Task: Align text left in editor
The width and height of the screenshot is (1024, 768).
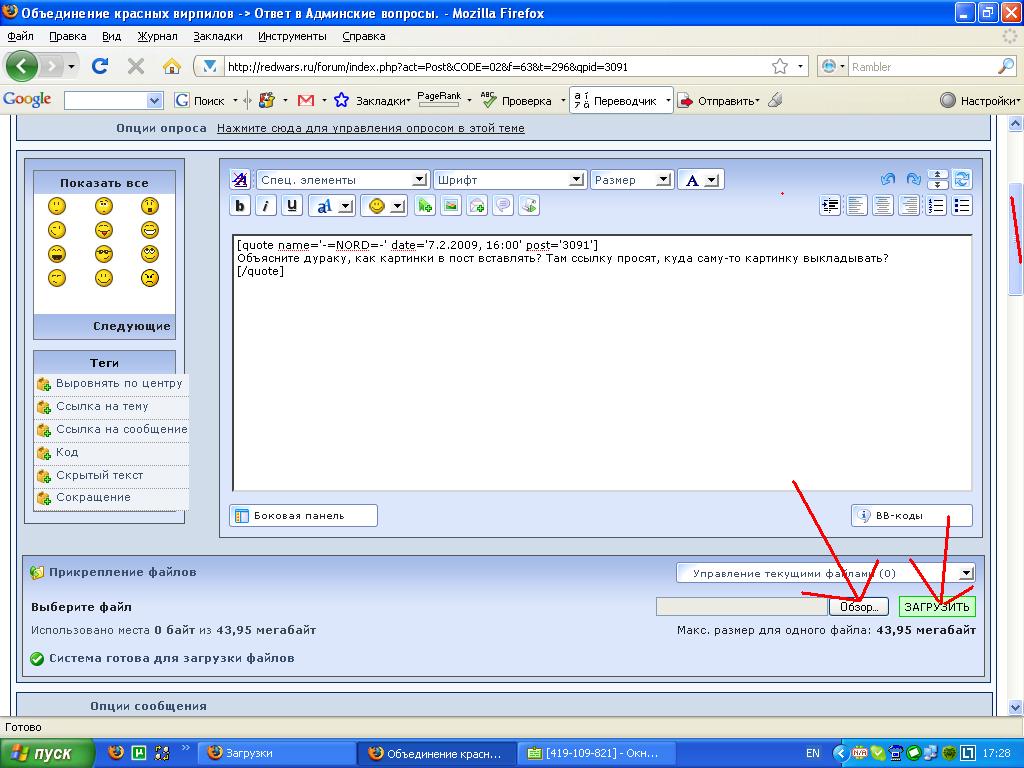Action: [x=856, y=206]
